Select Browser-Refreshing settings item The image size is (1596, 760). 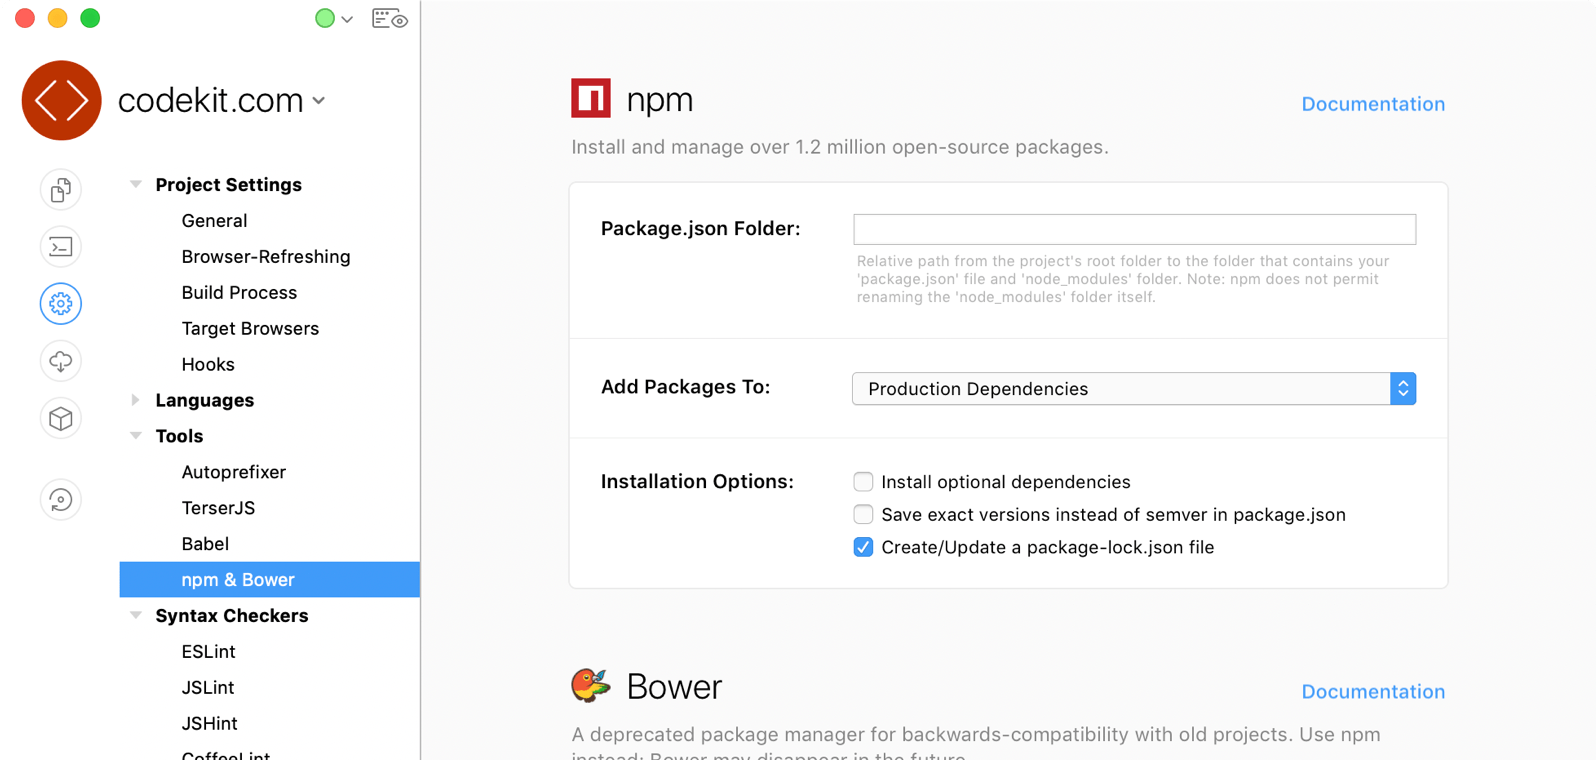point(266,257)
